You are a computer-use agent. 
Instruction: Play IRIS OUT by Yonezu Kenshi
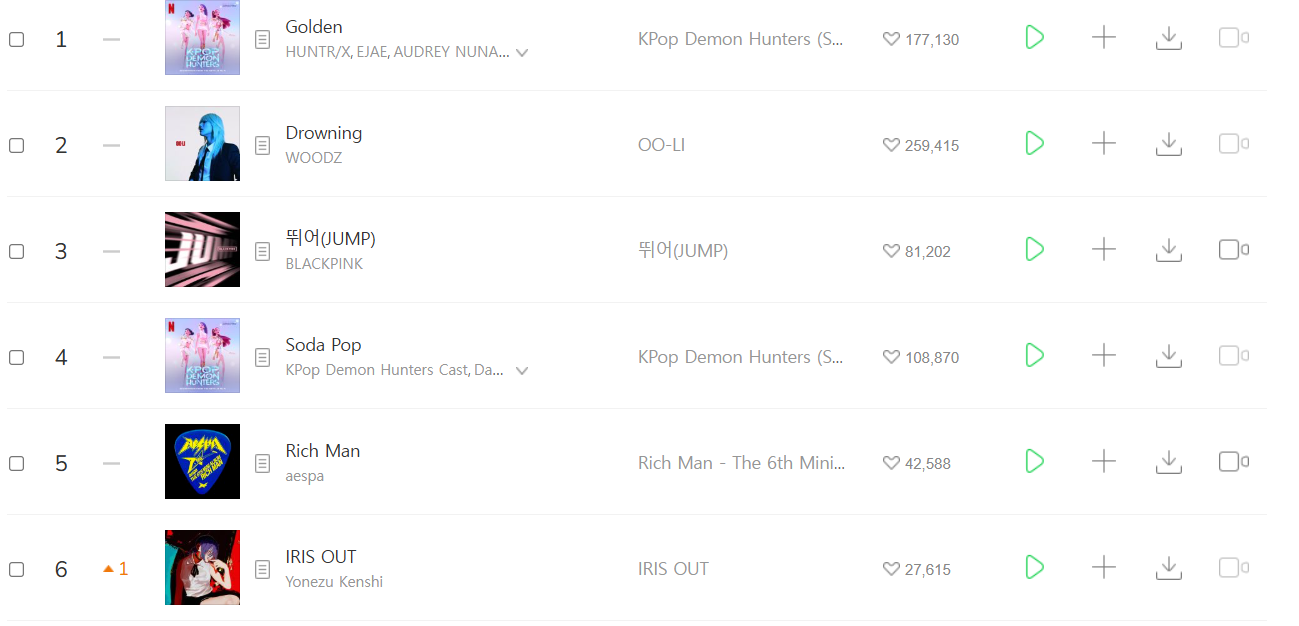coord(1034,568)
